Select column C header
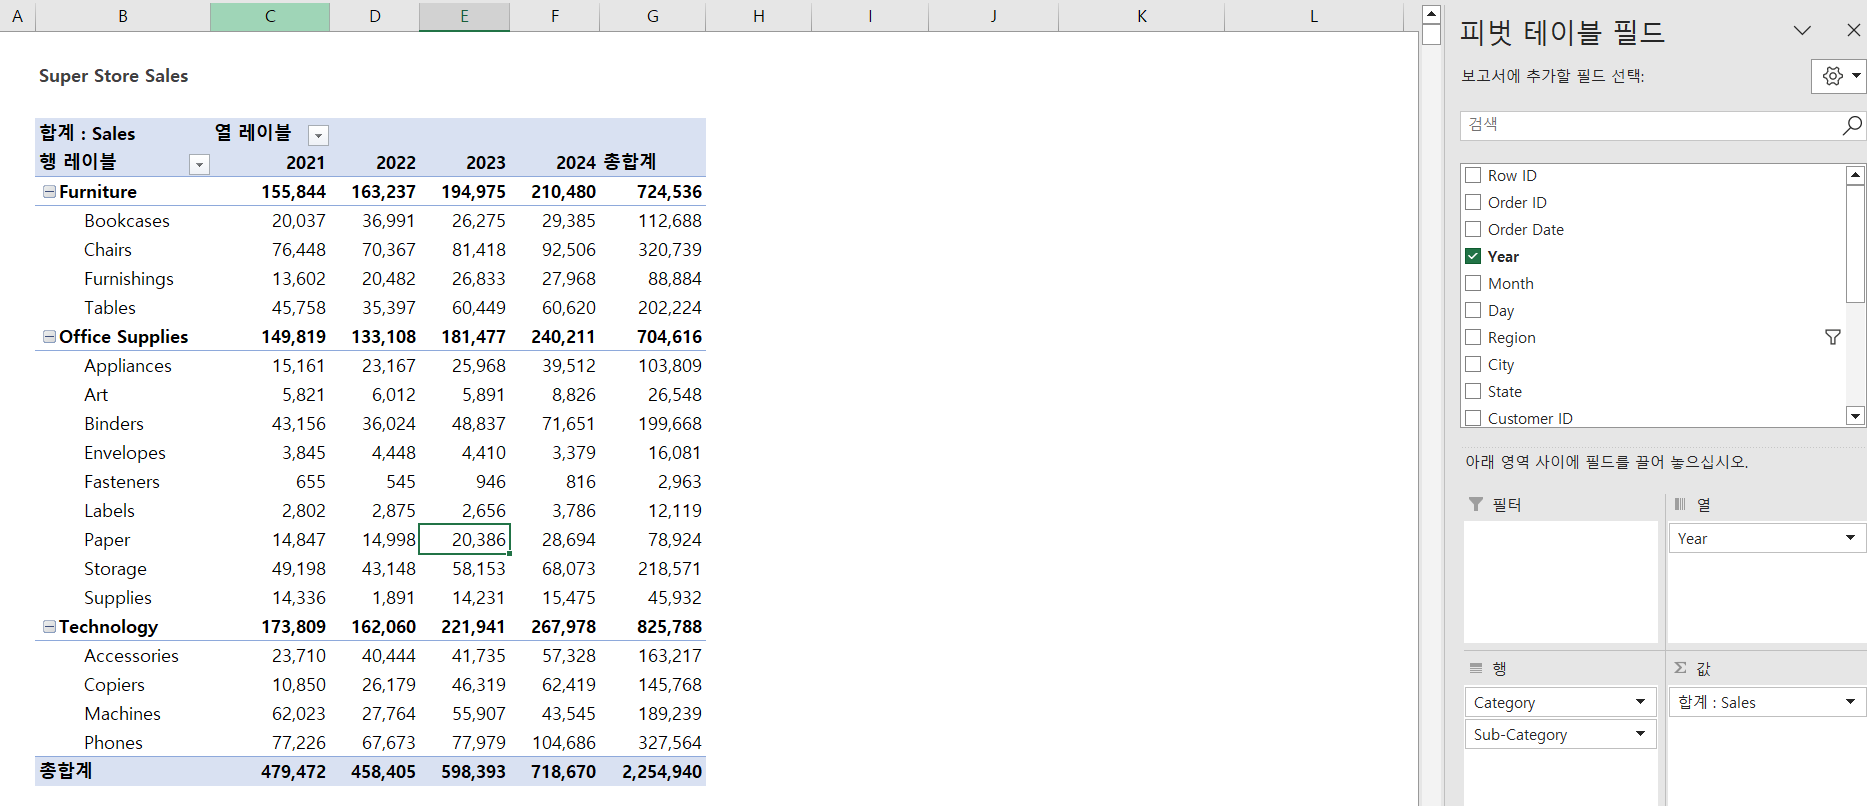 tap(270, 16)
